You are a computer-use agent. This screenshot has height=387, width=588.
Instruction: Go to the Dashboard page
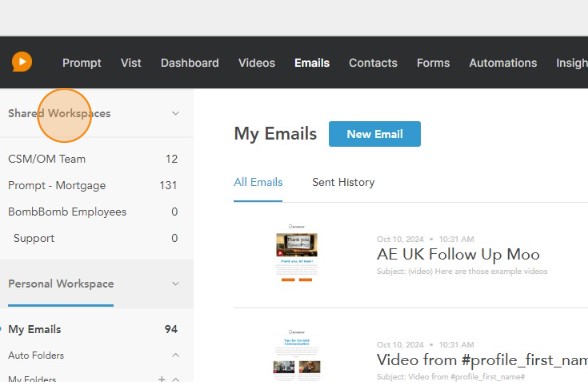coord(190,63)
